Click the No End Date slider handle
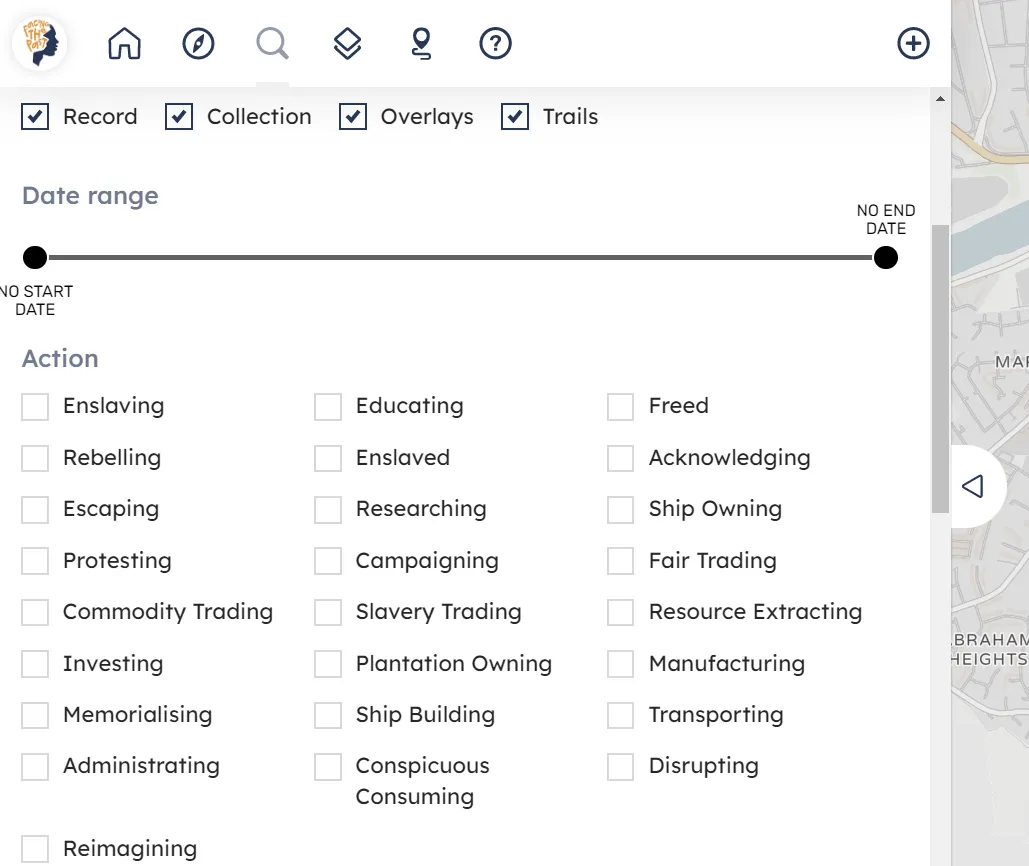Image resolution: width=1029 pixels, height=866 pixels. (885, 259)
